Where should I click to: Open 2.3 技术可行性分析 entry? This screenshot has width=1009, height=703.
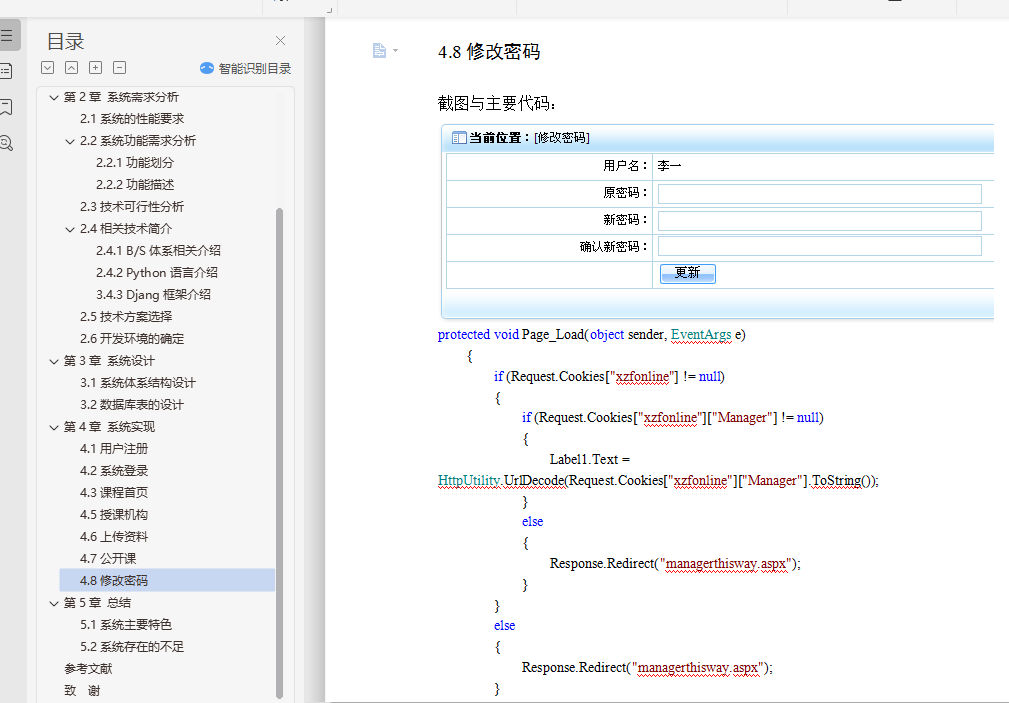(x=132, y=207)
